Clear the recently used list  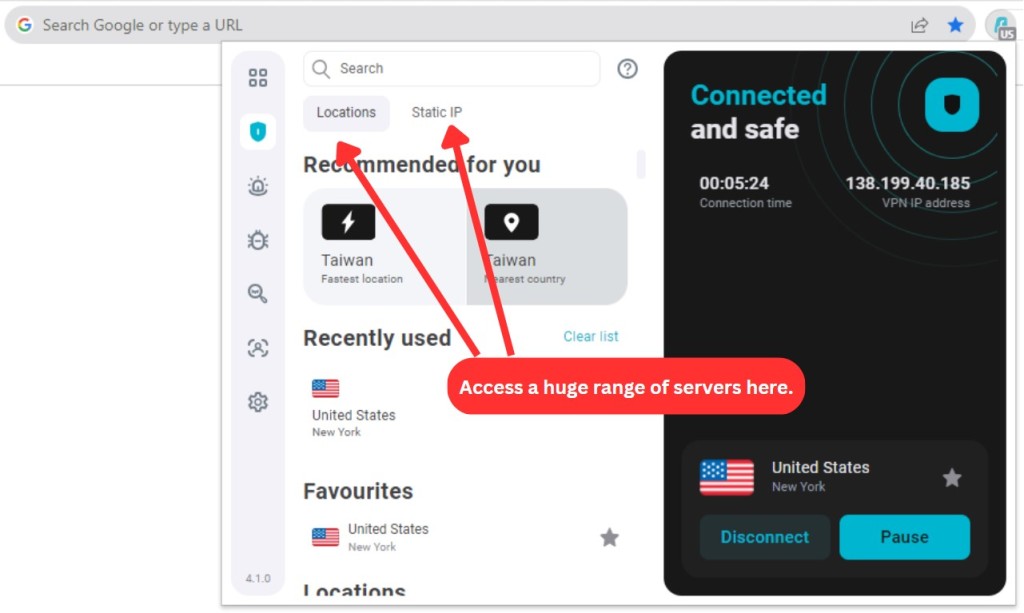click(590, 336)
